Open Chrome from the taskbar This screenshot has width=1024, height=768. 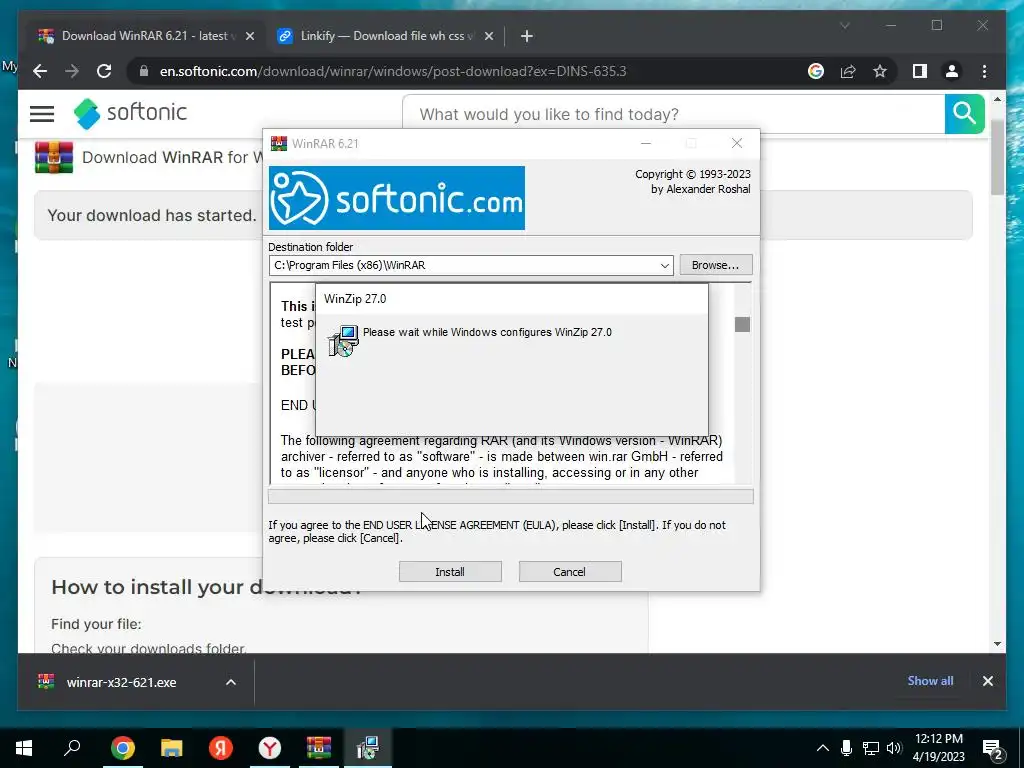pyautogui.click(x=122, y=747)
